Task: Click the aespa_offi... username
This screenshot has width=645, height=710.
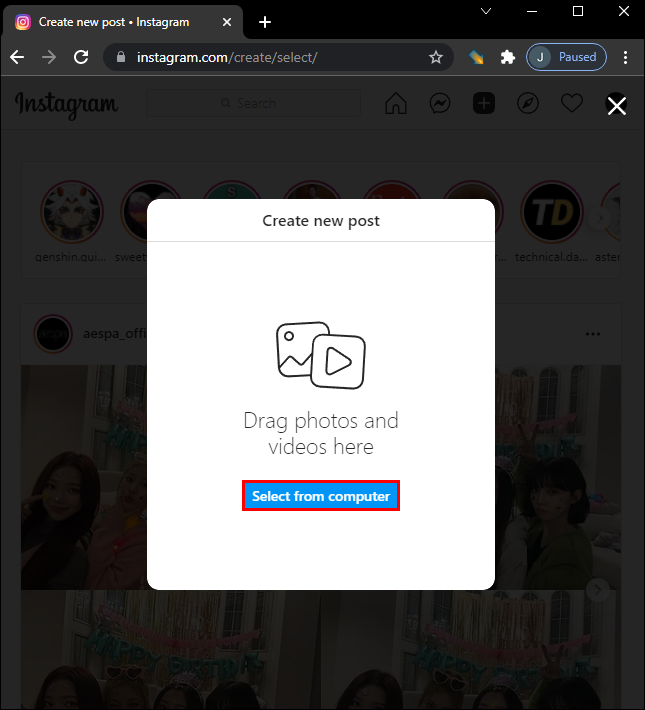Action: click(x=115, y=334)
